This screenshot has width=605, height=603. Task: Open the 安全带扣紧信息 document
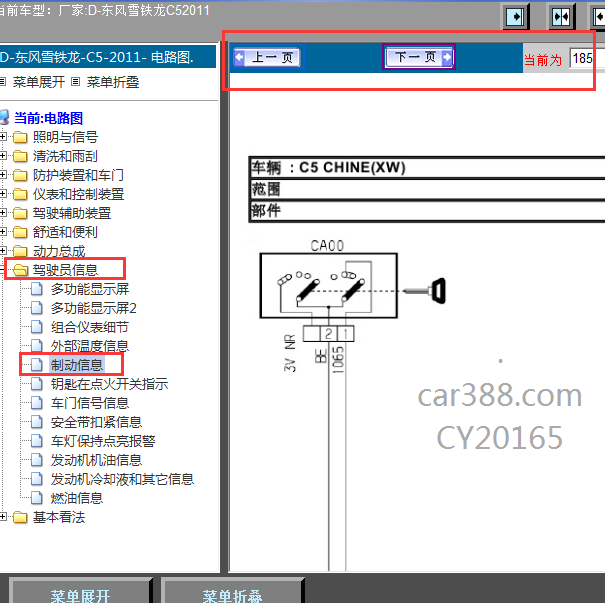pos(96,422)
